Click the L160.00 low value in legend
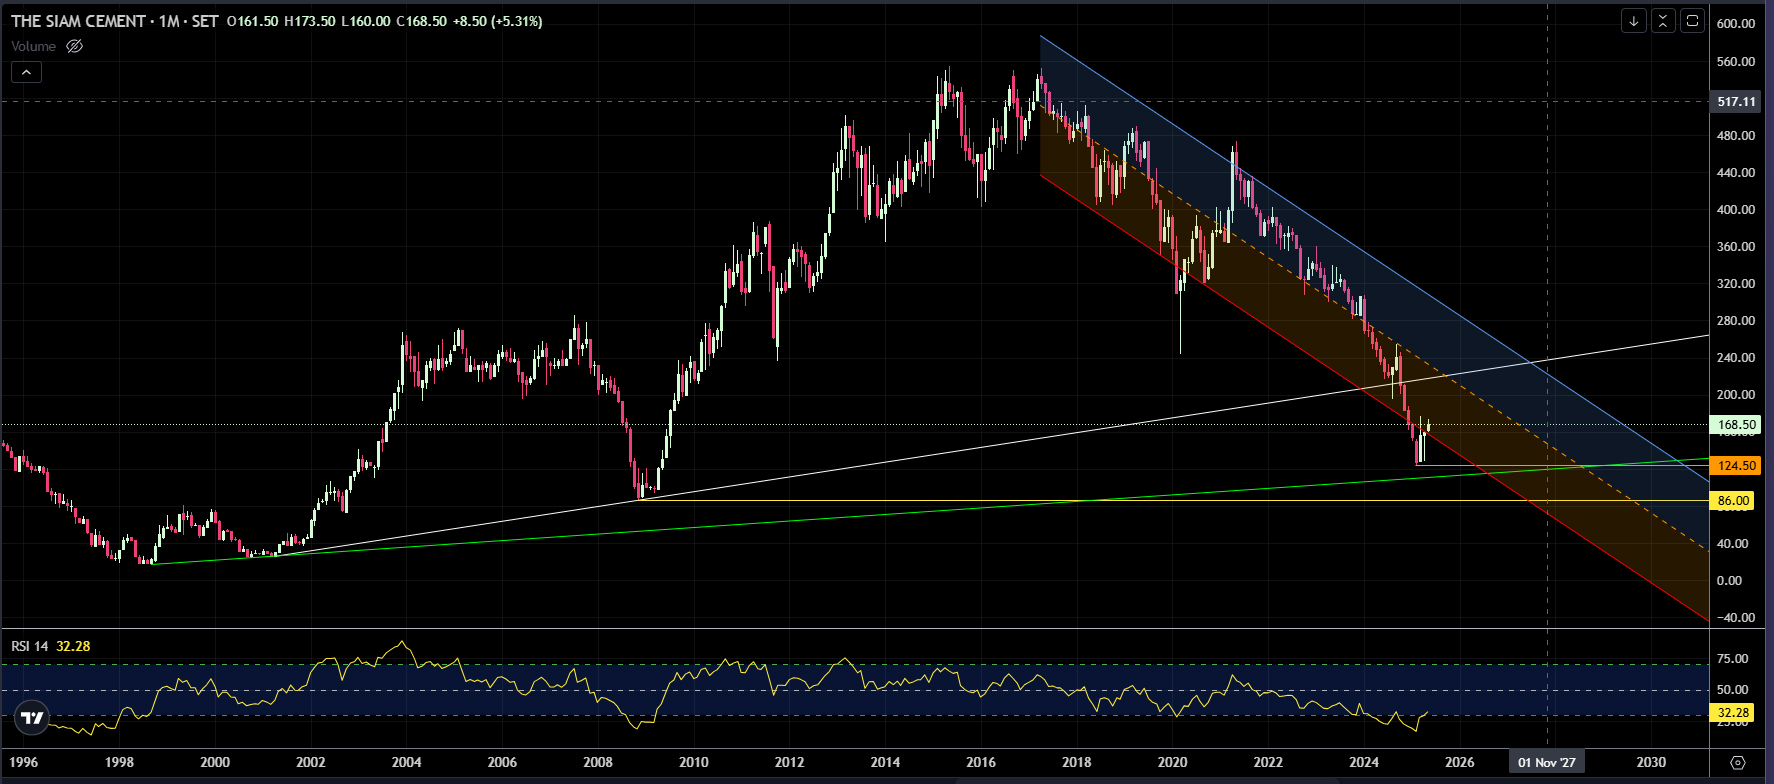The image size is (1774, 784). pos(365,21)
